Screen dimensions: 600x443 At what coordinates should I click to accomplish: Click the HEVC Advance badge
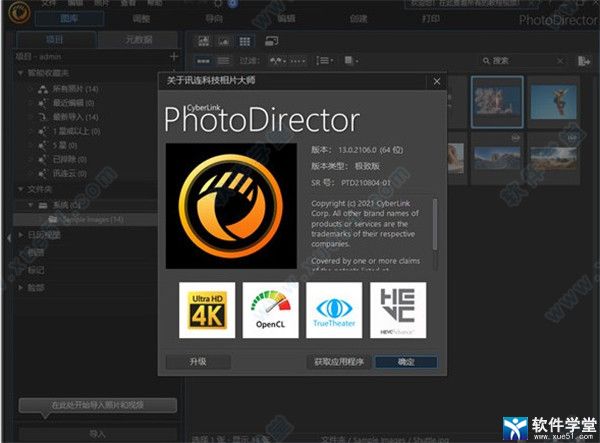click(x=398, y=310)
